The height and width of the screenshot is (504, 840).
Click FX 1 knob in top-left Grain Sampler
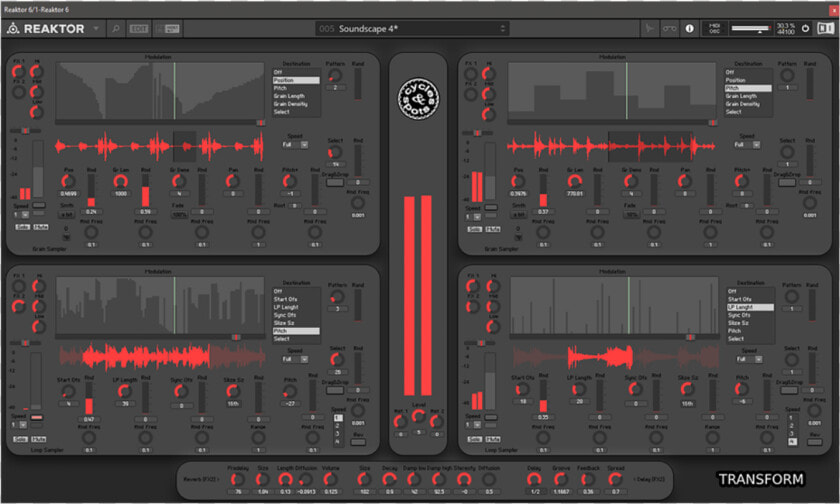[x=18, y=72]
